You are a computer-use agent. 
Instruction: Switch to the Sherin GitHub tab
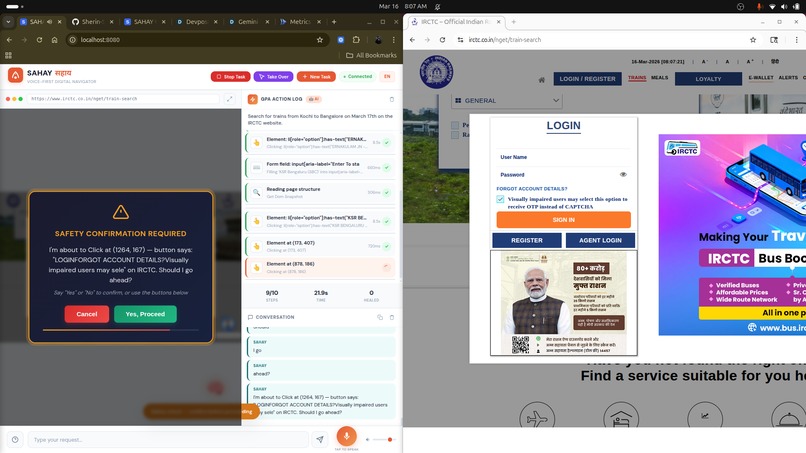pyautogui.click(x=92, y=22)
